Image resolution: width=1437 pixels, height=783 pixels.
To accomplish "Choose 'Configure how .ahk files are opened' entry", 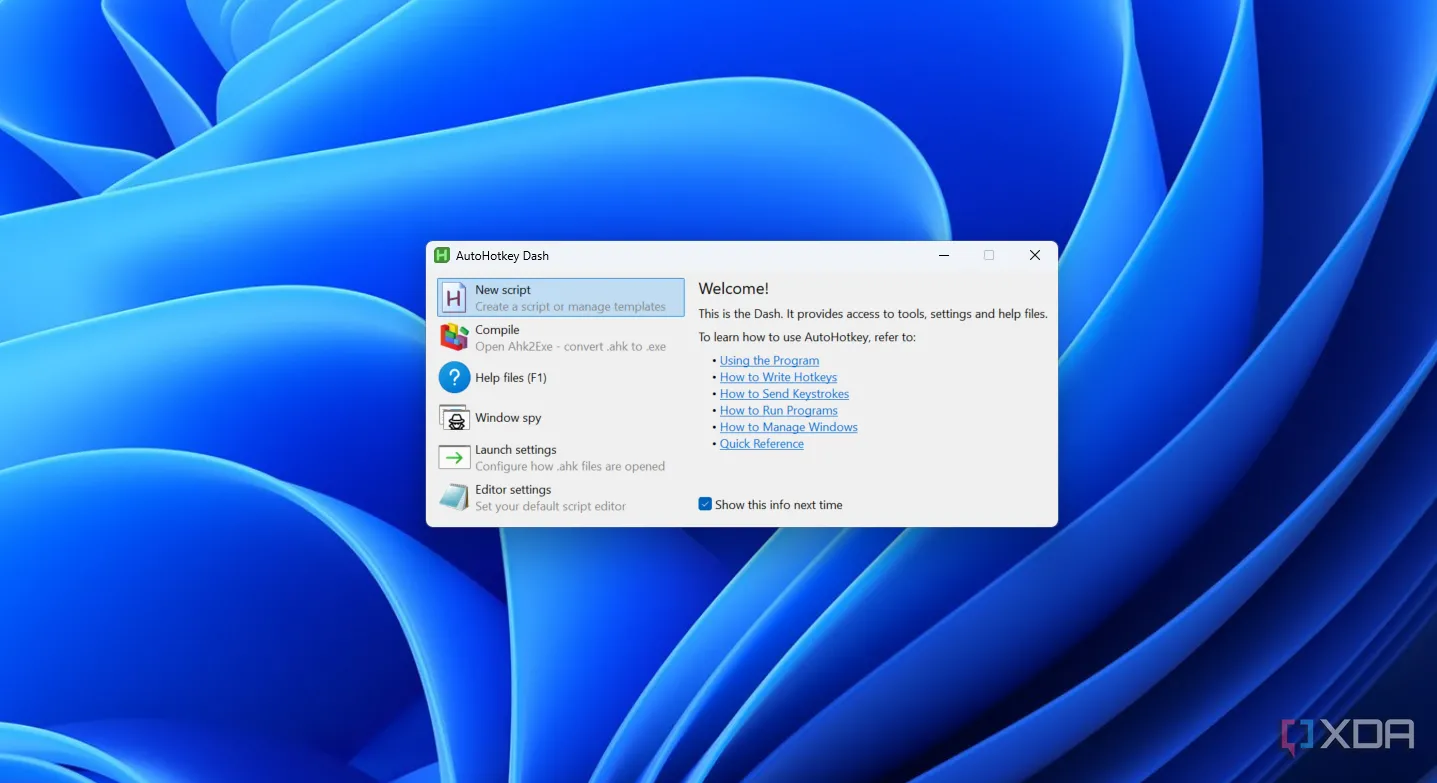I will (569, 466).
